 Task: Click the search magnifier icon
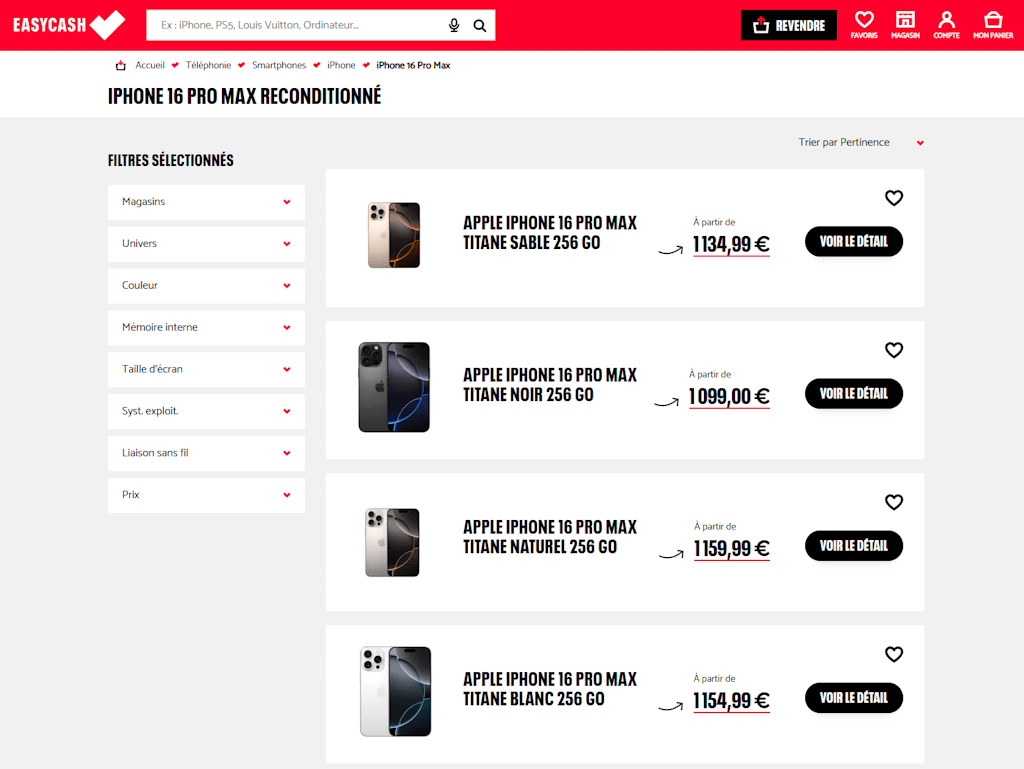(480, 25)
